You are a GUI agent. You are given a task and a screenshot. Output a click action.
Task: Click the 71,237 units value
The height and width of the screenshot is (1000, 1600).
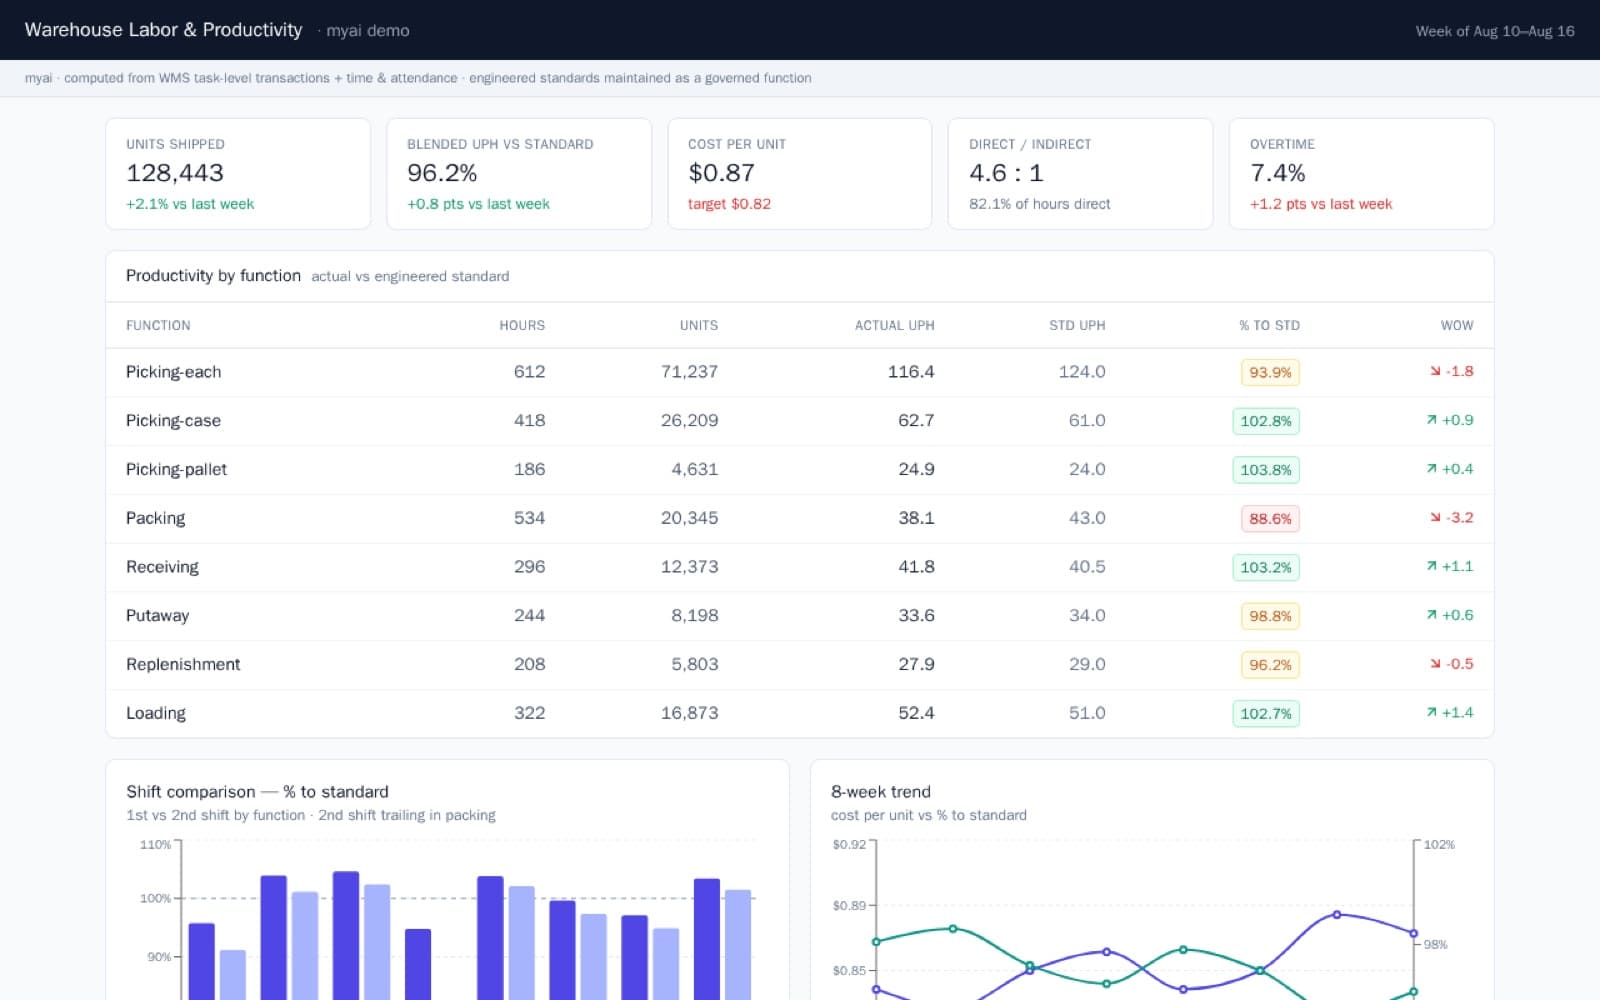689,372
